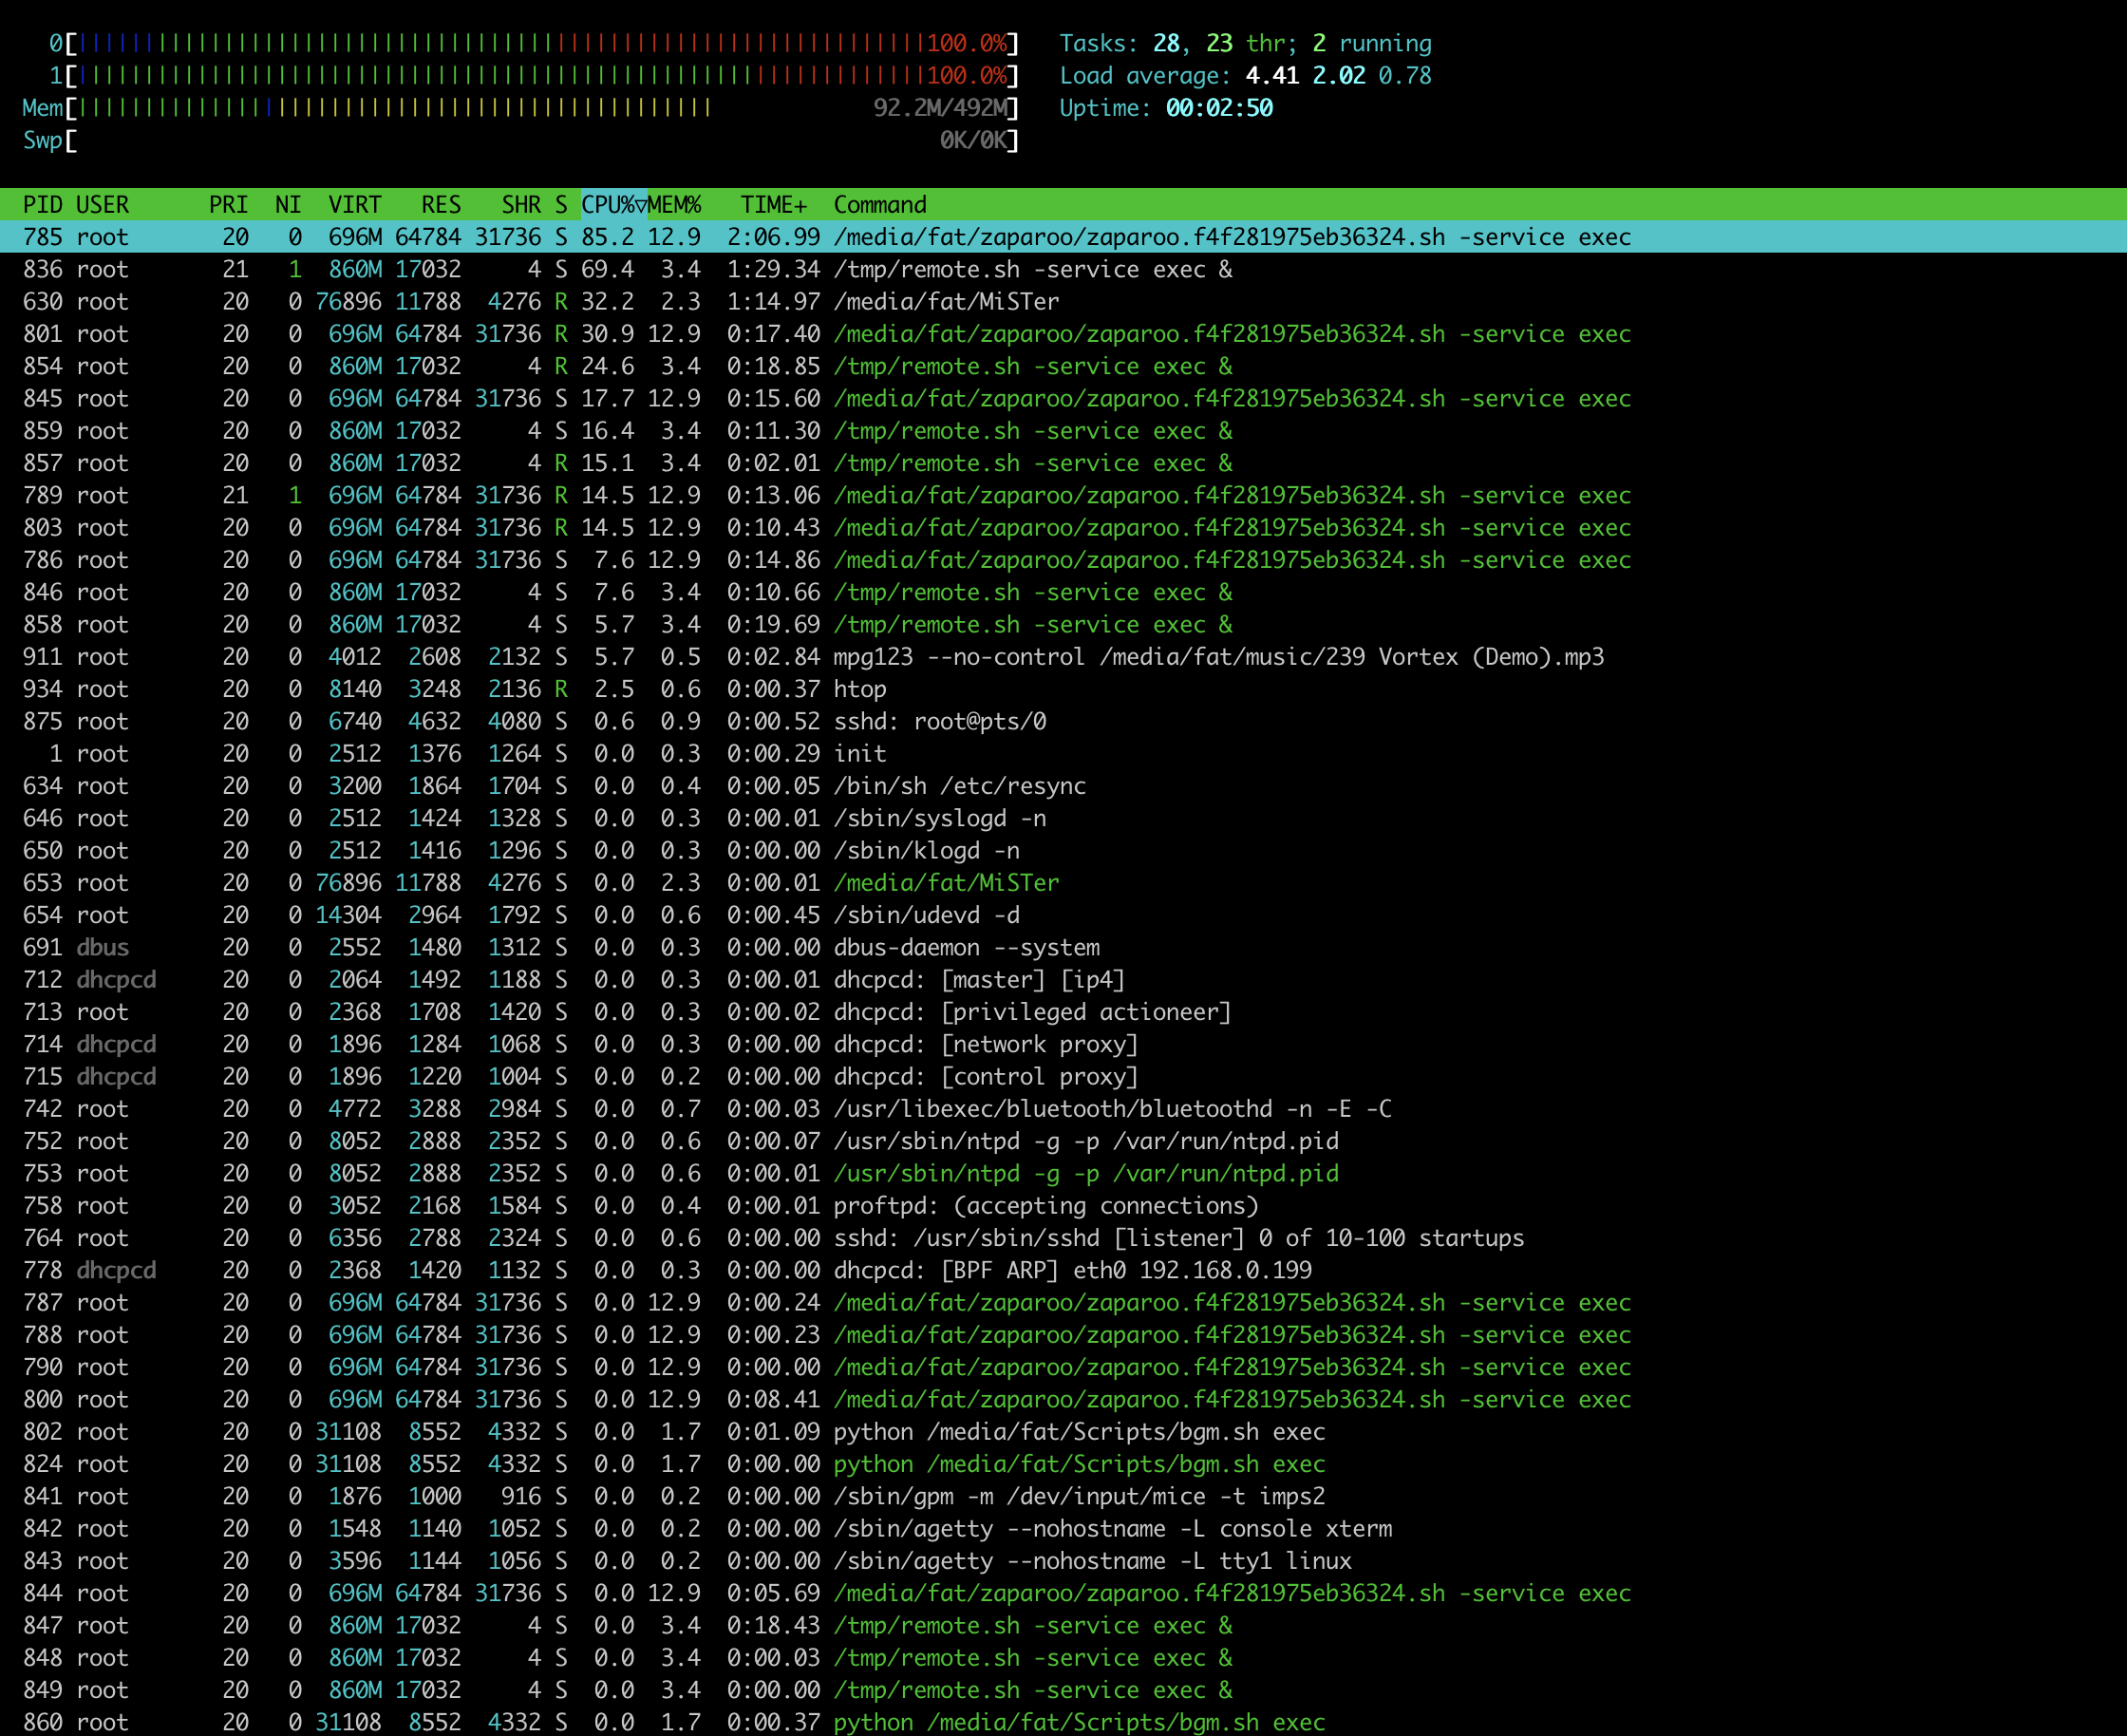
Task: Select remote.sh thread PID 859
Action: coord(1063,431)
